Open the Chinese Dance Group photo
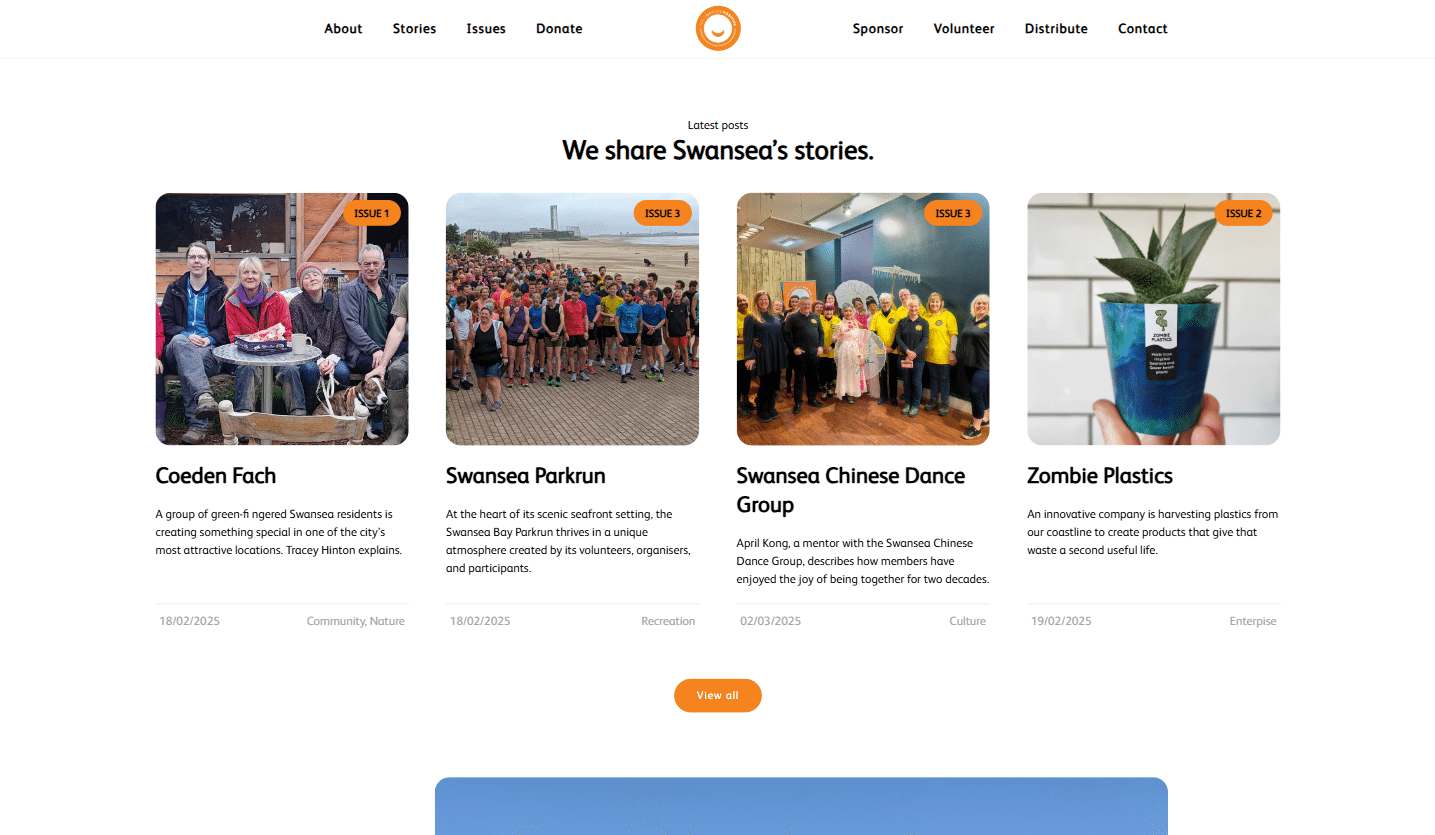The image size is (1435, 835). click(863, 319)
